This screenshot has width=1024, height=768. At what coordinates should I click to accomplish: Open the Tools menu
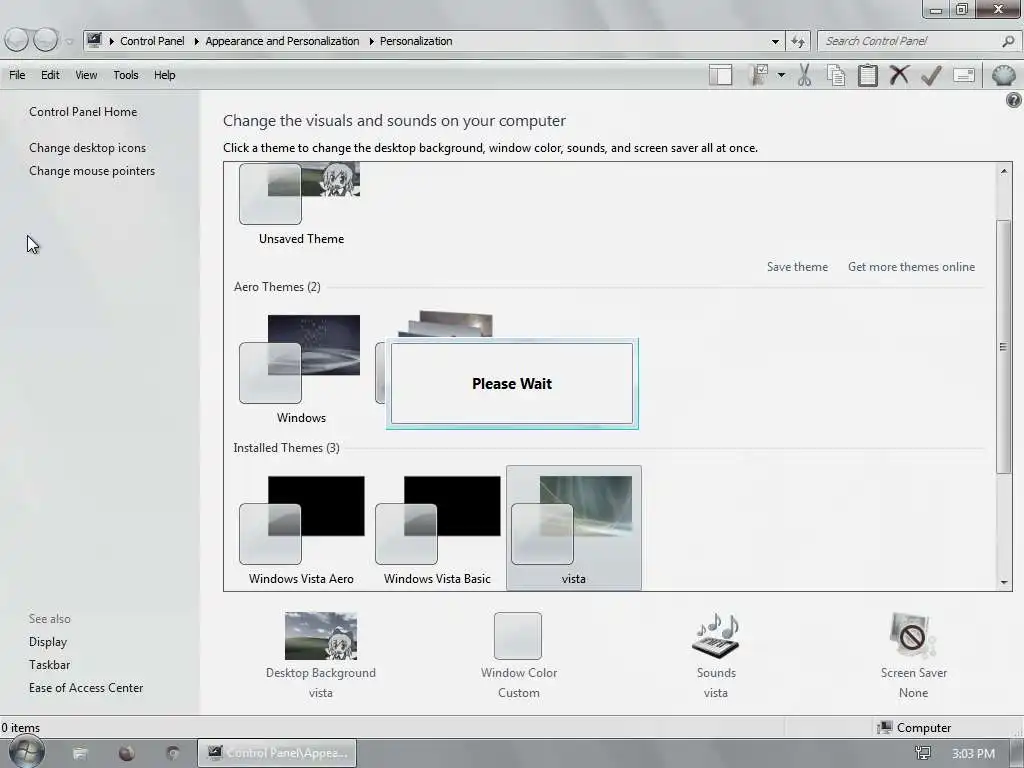pyautogui.click(x=126, y=75)
